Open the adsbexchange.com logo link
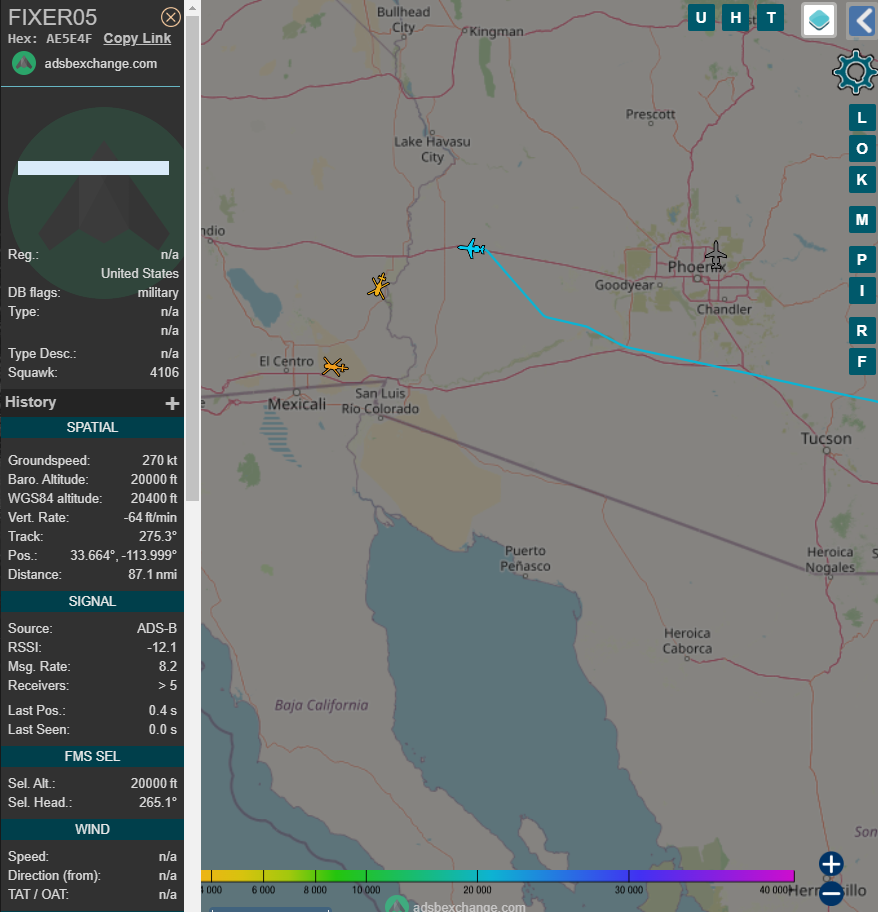Image resolution: width=878 pixels, height=912 pixels. click(x=24, y=63)
